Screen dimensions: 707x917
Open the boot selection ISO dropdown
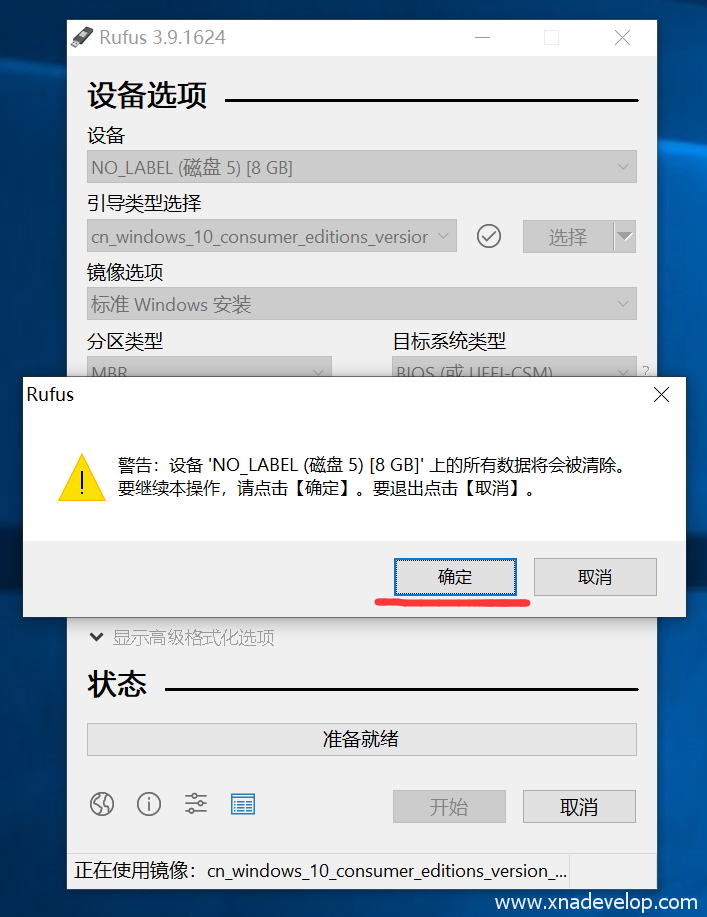click(x=271, y=236)
